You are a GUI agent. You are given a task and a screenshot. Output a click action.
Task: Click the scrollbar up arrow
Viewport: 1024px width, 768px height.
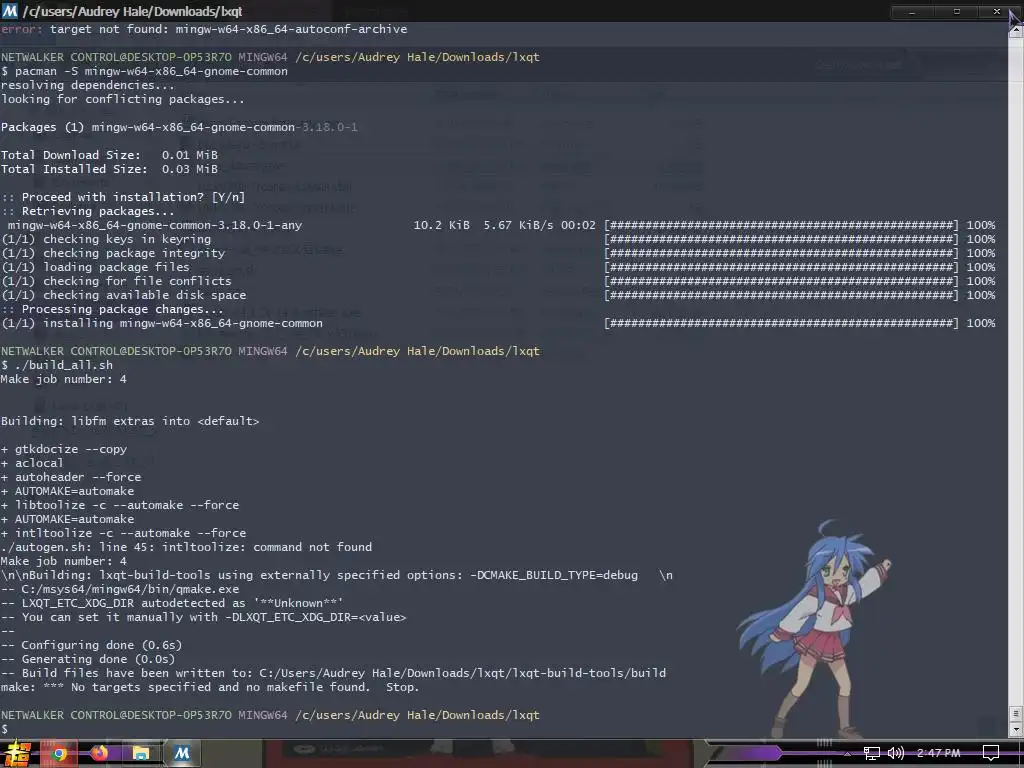(x=1016, y=30)
